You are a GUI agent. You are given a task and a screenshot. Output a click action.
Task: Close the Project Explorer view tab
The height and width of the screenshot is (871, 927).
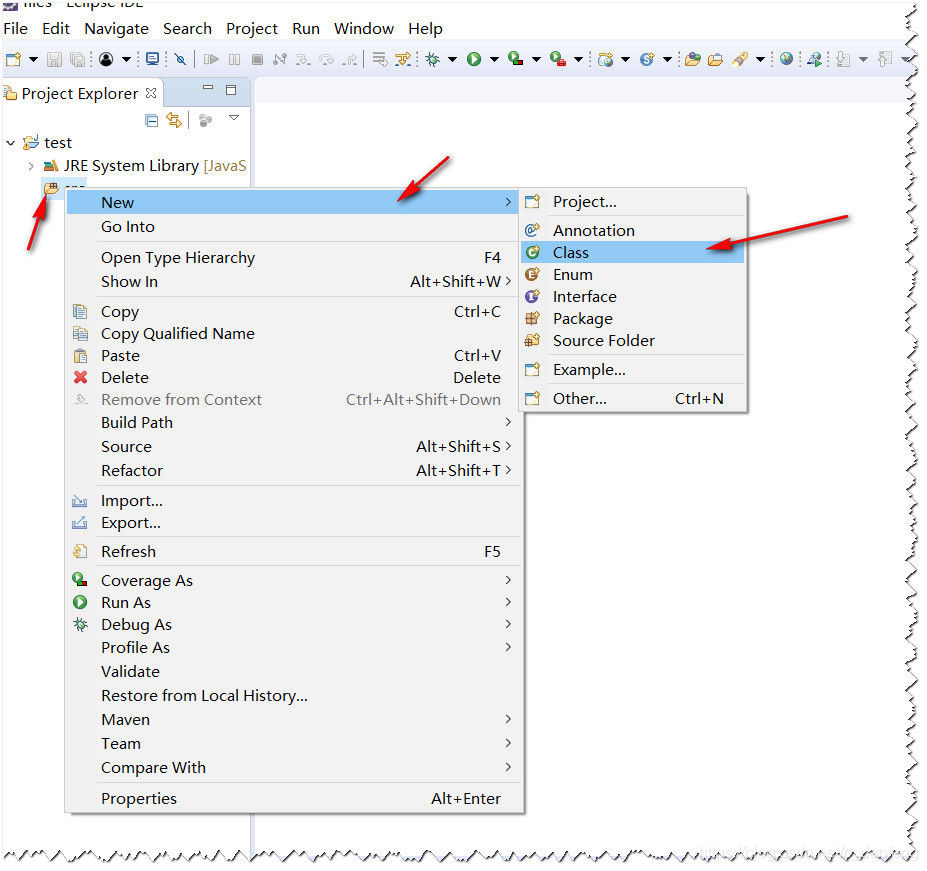(151, 93)
